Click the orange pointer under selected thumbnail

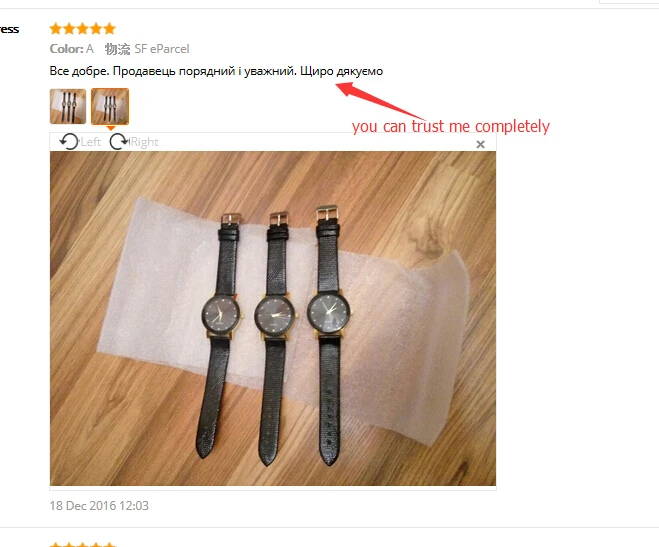[110, 128]
